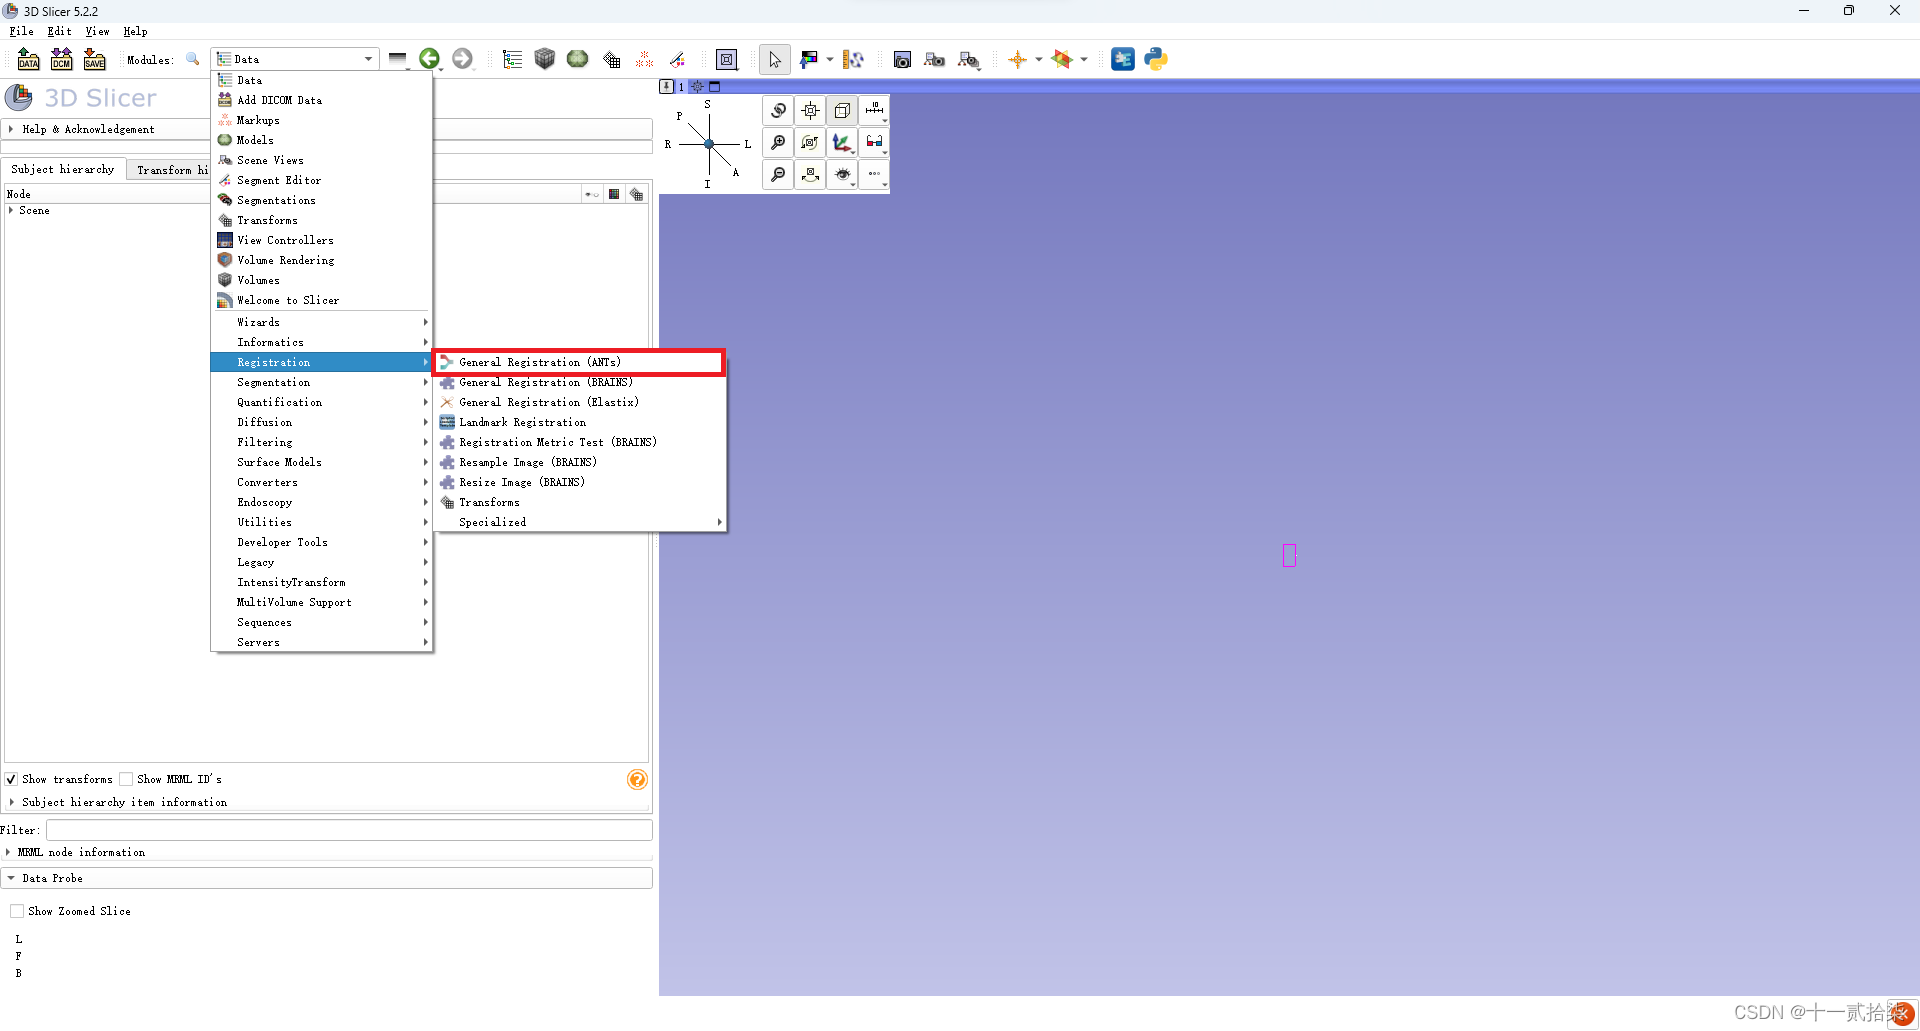Select Volume Rendering from modules list
The height and width of the screenshot is (1031, 1920).
tap(321, 260)
